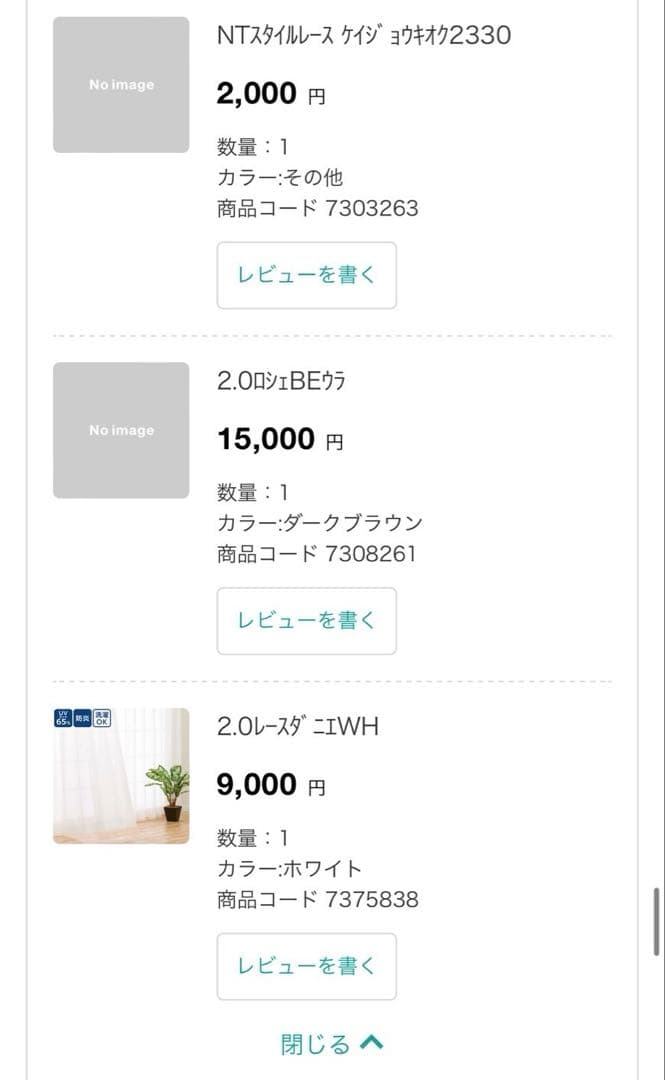Image resolution: width=665 pixels, height=1080 pixels.
Task: Click the page scrollbar thumb
Action: coord(656,922)
